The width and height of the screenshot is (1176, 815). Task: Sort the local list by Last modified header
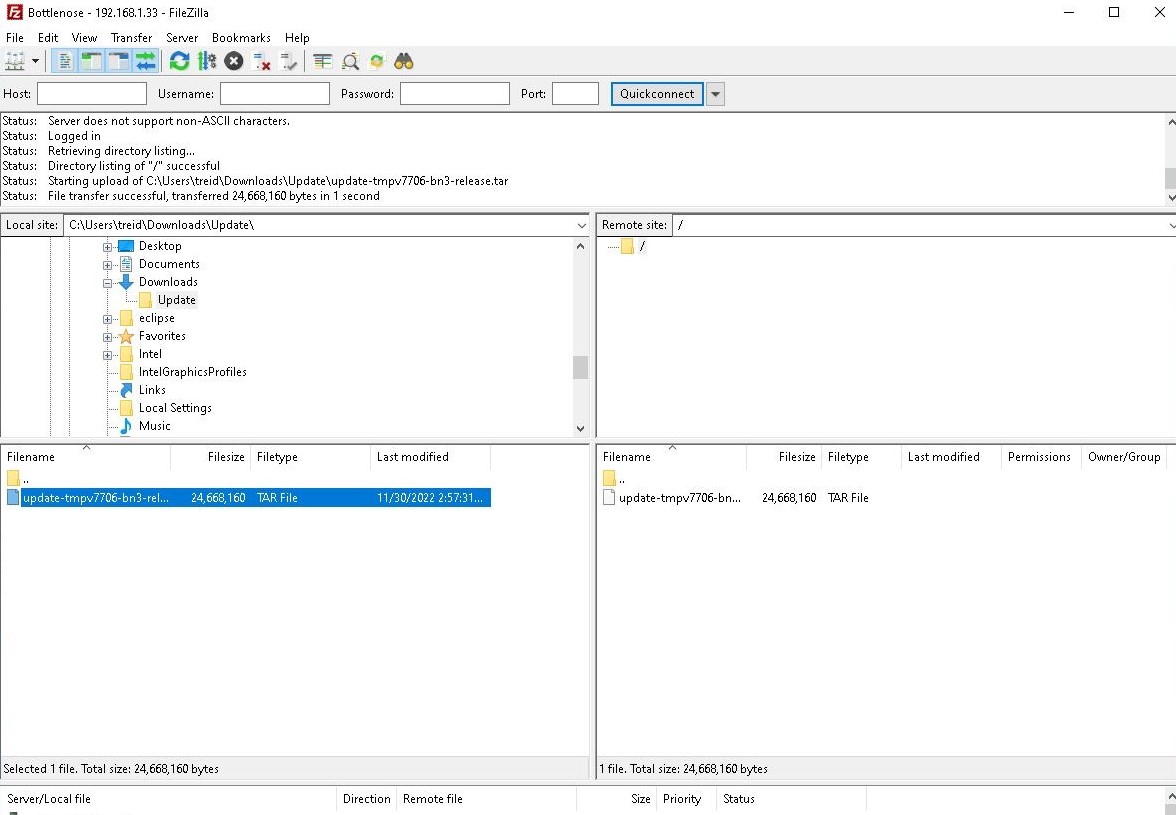(430, 457)
